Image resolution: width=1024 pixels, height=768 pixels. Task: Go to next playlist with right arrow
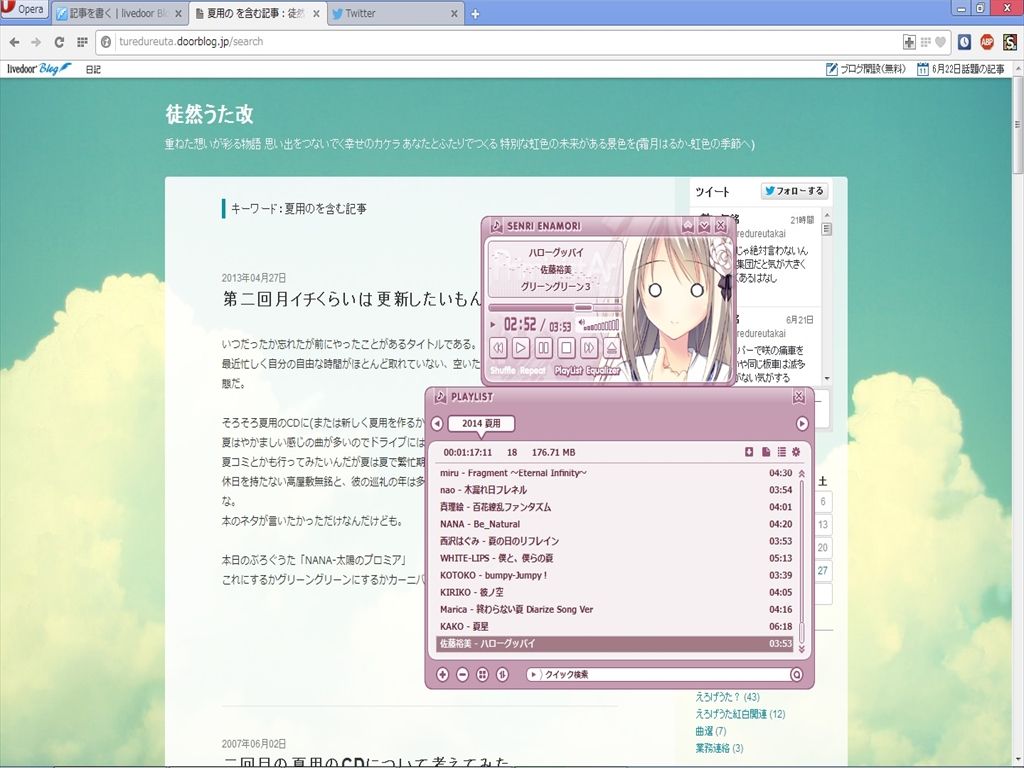(x=802, y=424)
